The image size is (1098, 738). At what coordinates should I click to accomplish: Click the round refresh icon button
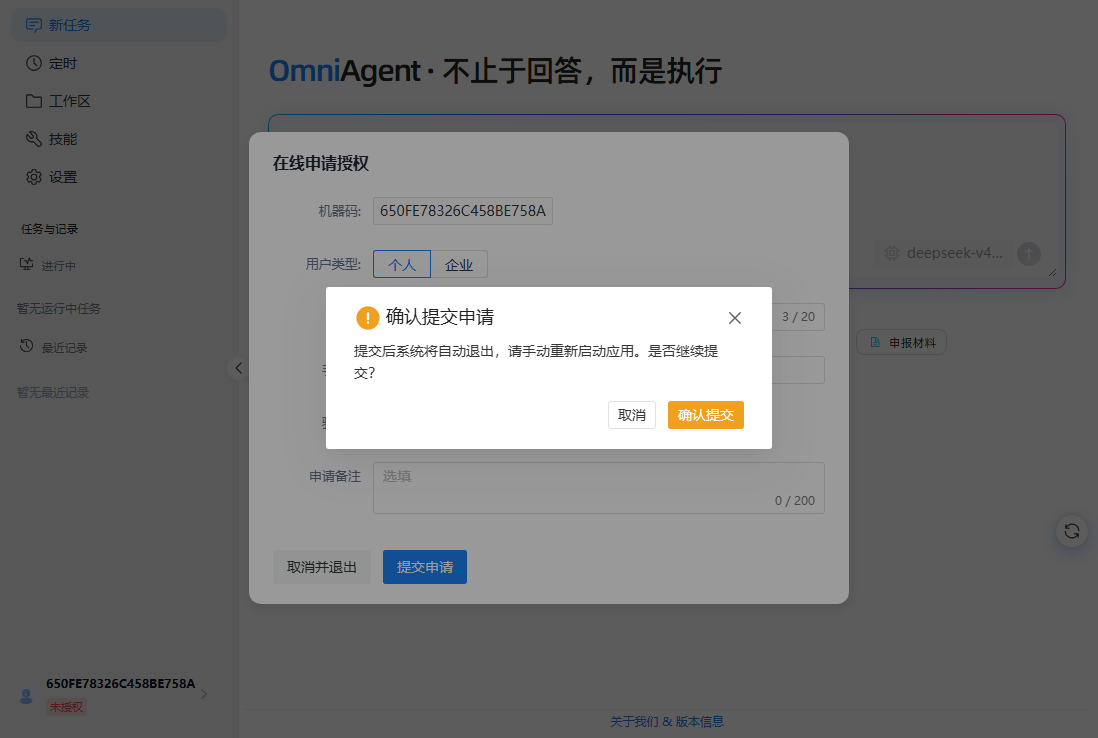point(1071,531)
